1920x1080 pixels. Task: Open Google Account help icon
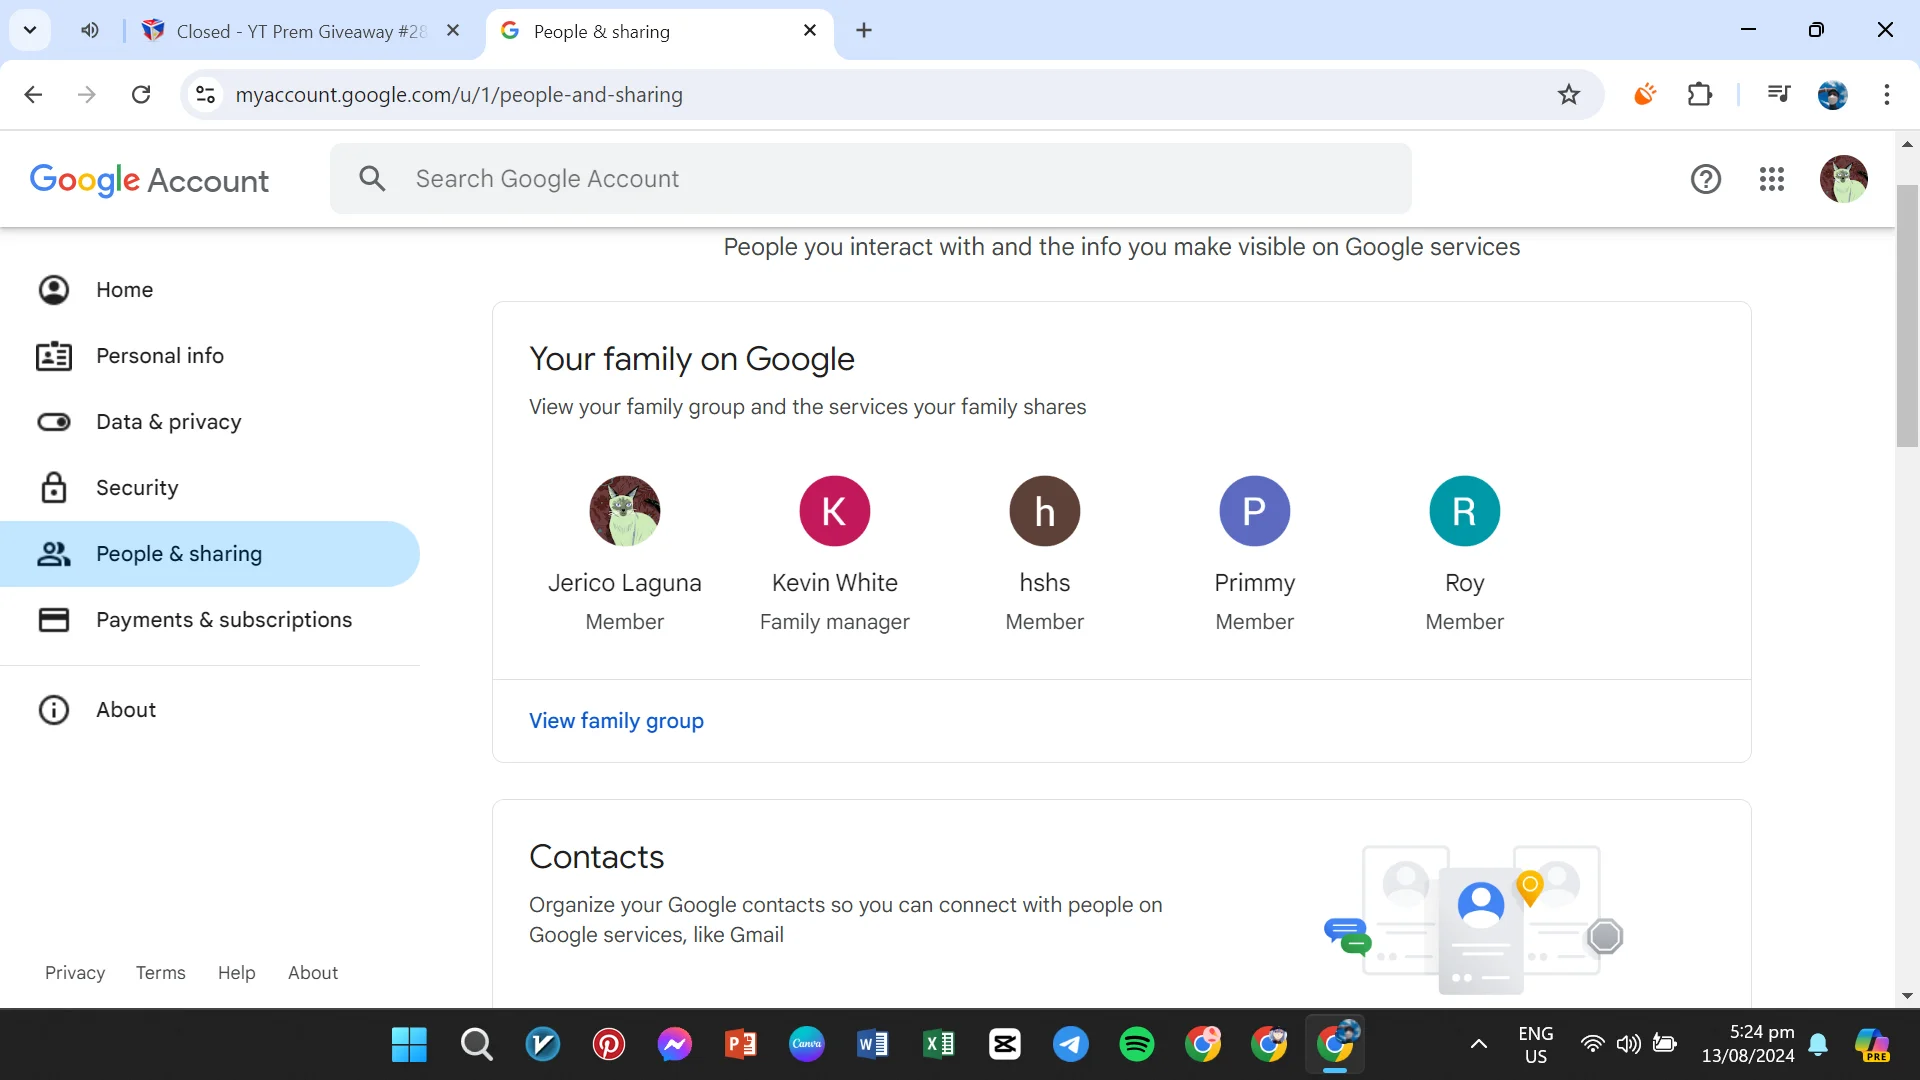(1706, 179)
